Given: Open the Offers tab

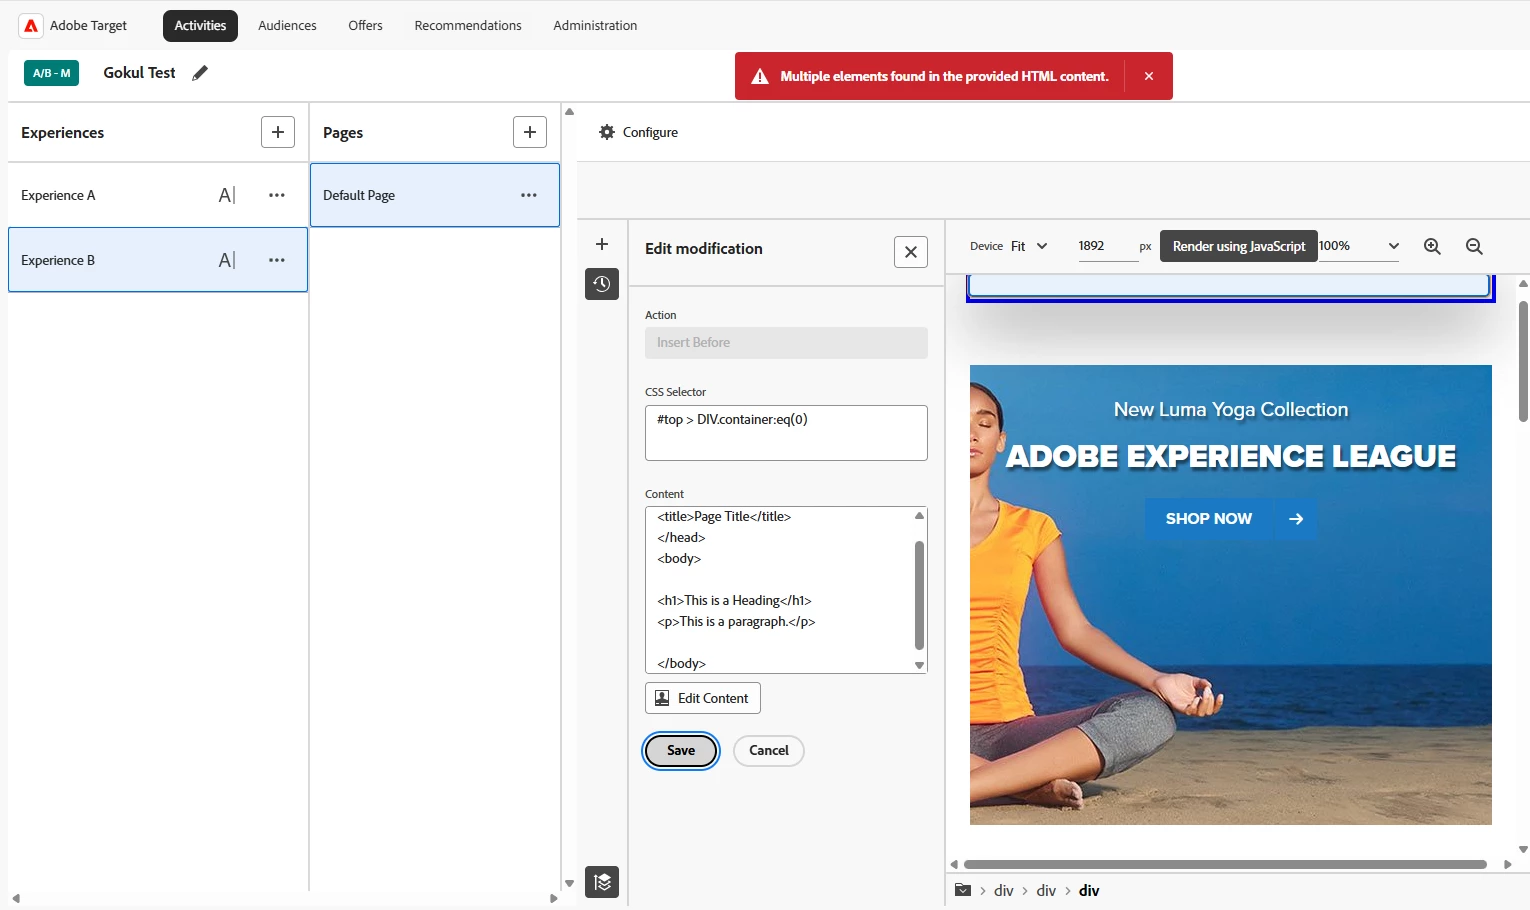Looking at the screenshot, I should tap(365, 26).
